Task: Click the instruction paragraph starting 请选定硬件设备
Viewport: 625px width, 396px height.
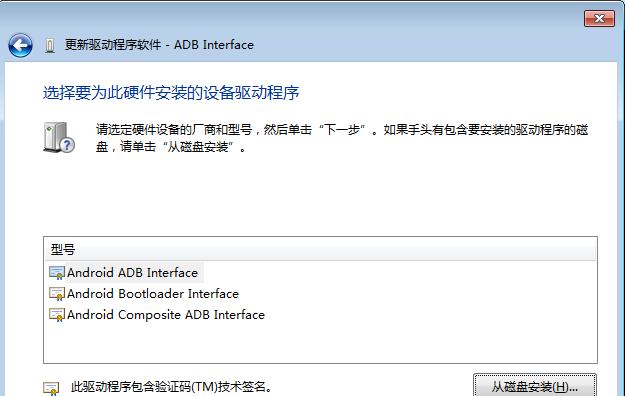Action: (x=342, y=138)
